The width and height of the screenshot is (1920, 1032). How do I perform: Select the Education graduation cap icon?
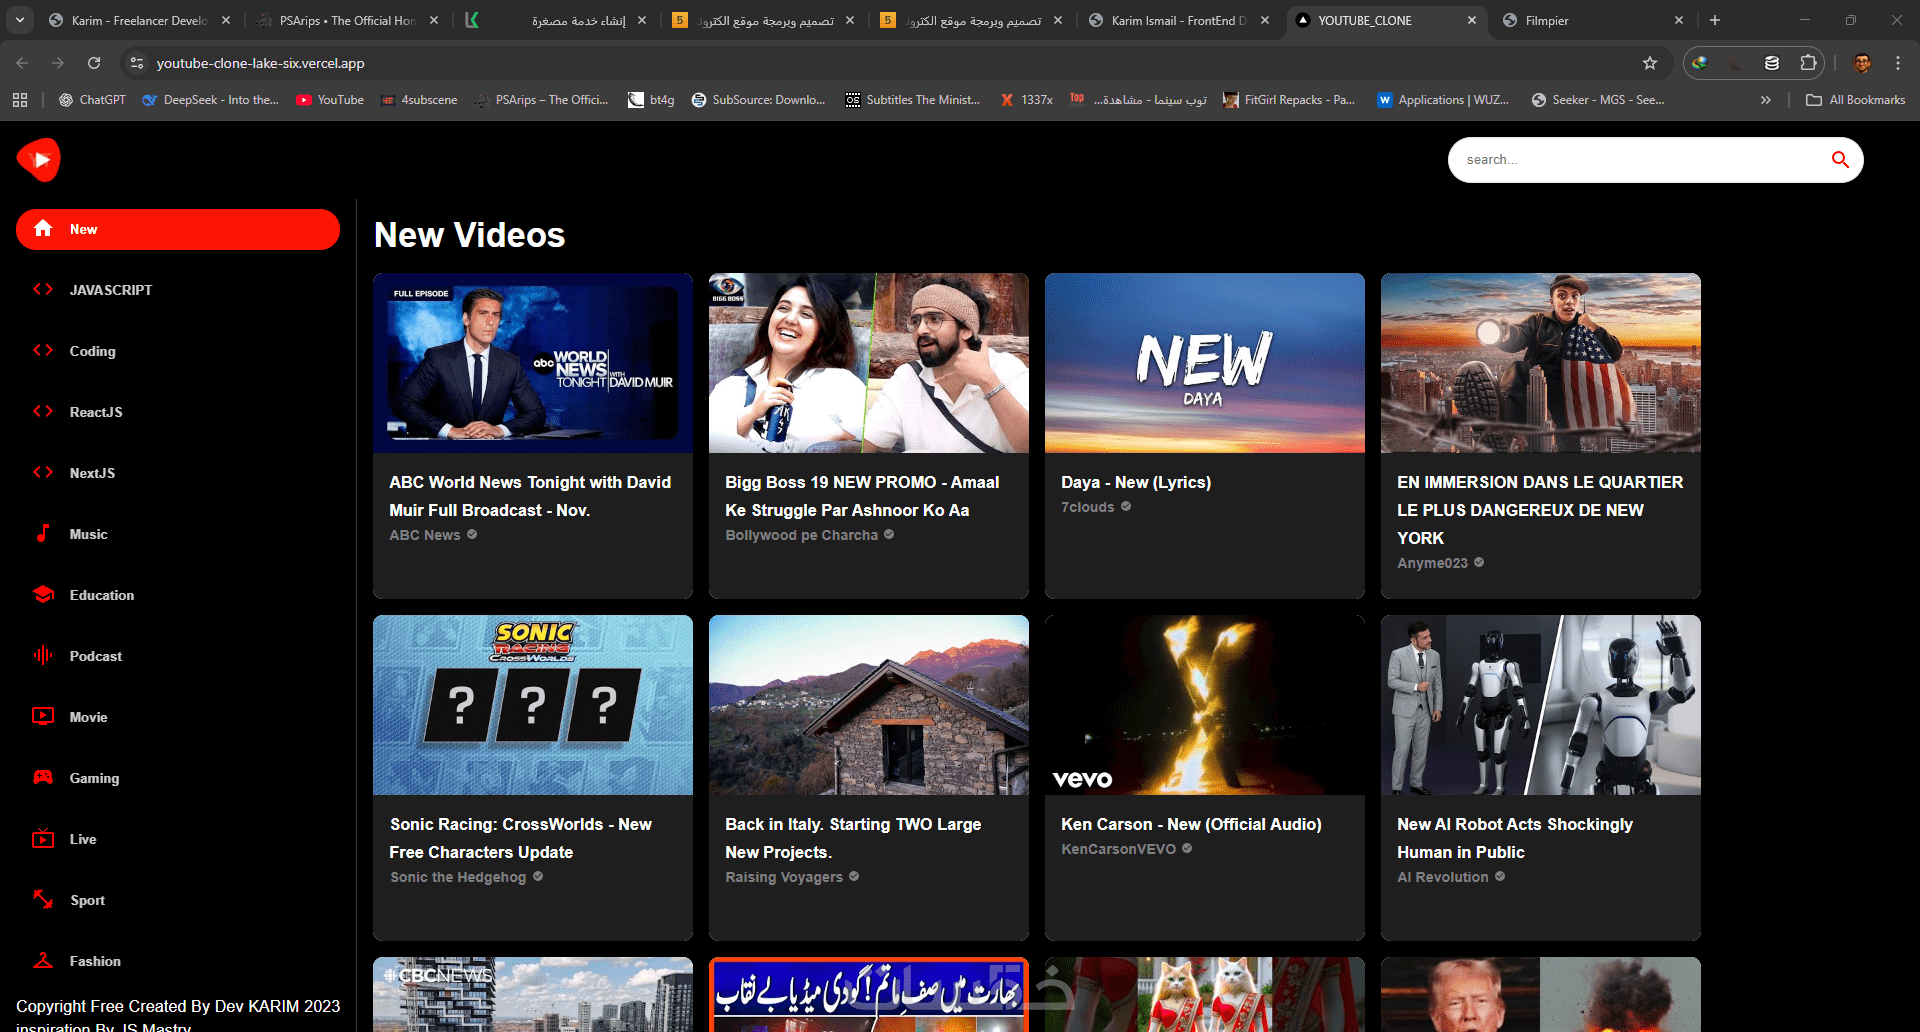[43, 595]
